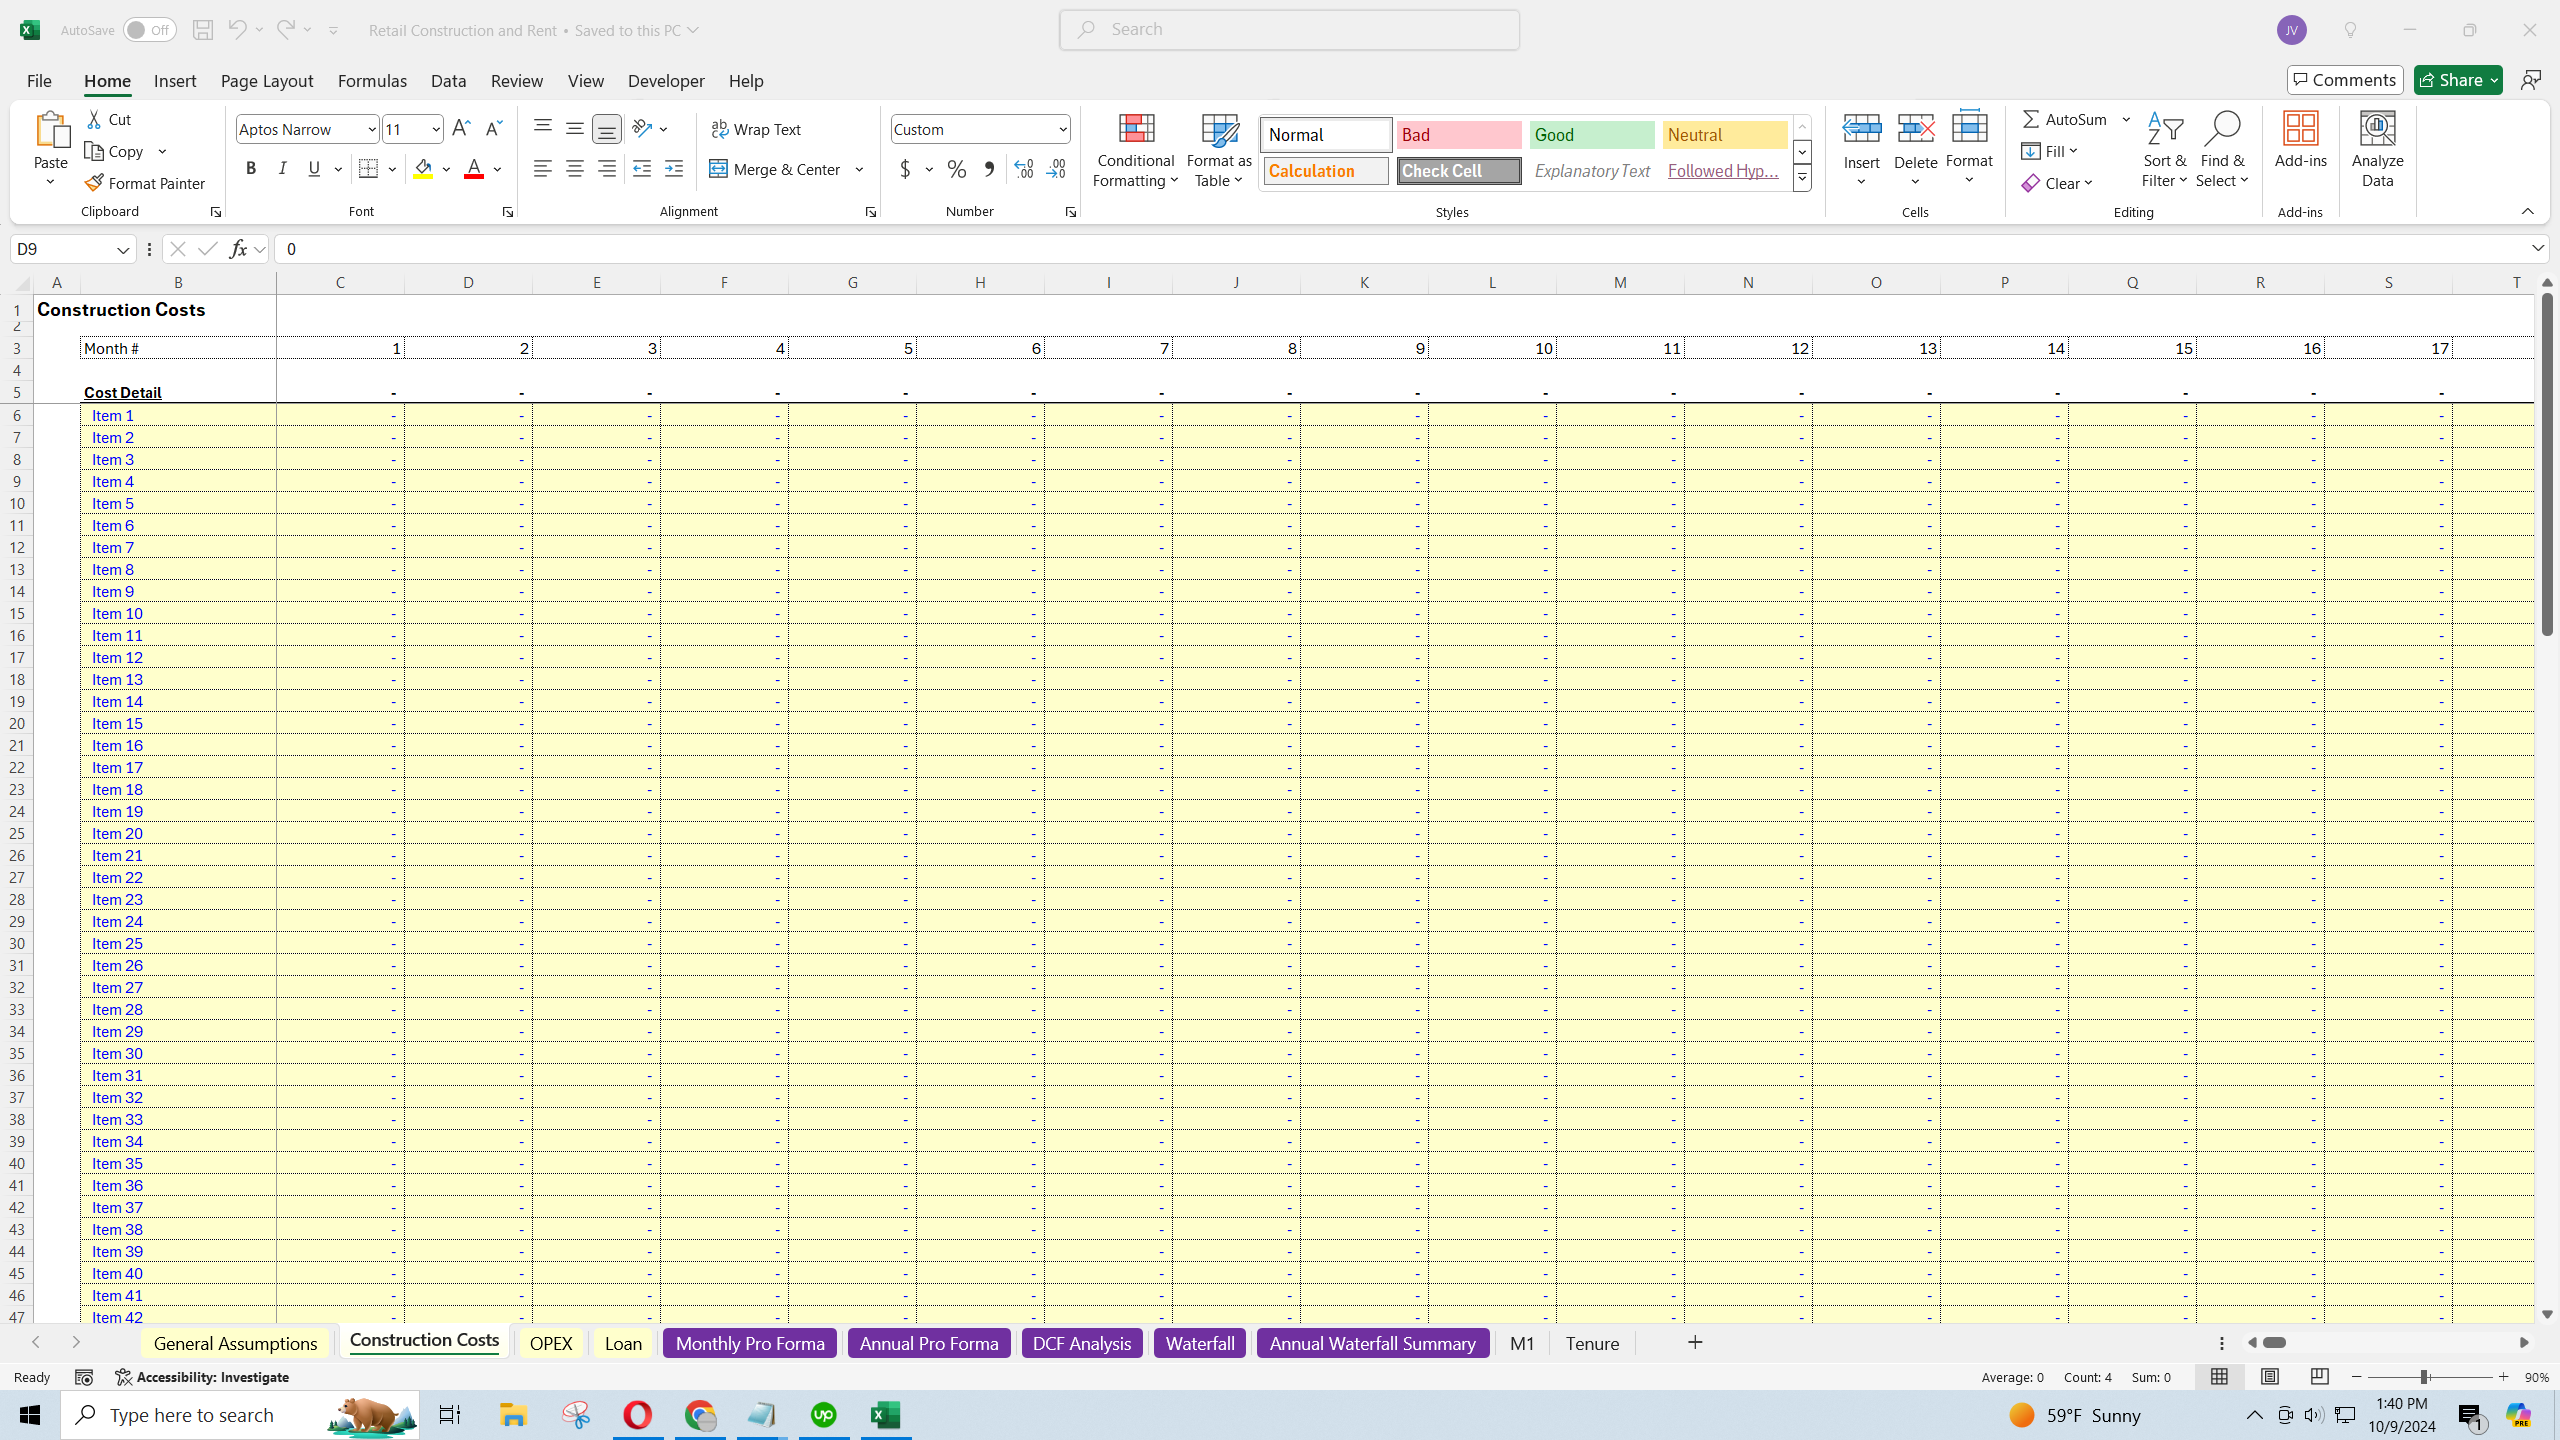Click Decrease Indent icon
This screenshot has height=1440, width=2560.
[x=642, y=169]
